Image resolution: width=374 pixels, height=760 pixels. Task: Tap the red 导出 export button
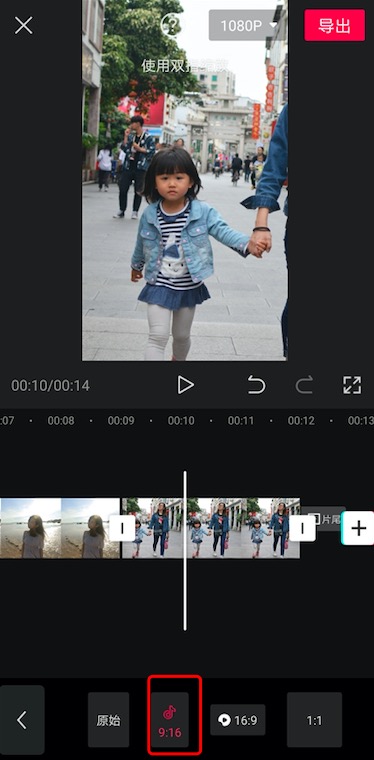[x=334, y=25]
